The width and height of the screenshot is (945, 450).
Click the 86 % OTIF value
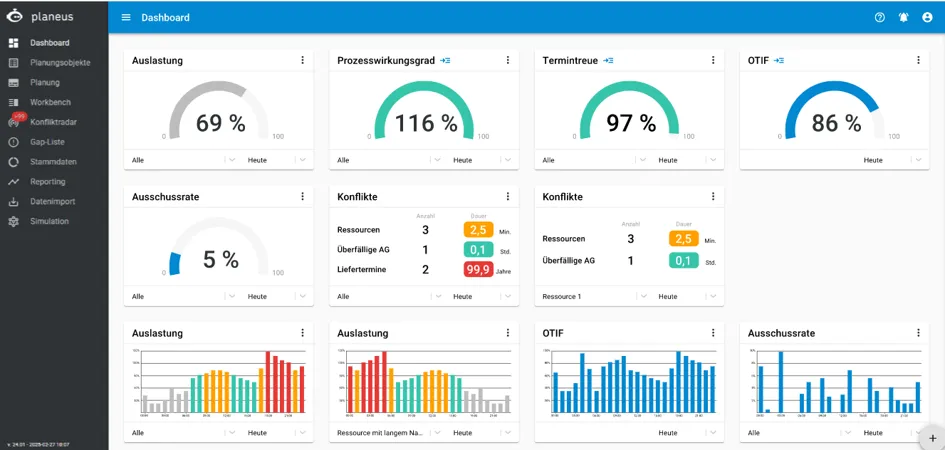pos(836,123)
